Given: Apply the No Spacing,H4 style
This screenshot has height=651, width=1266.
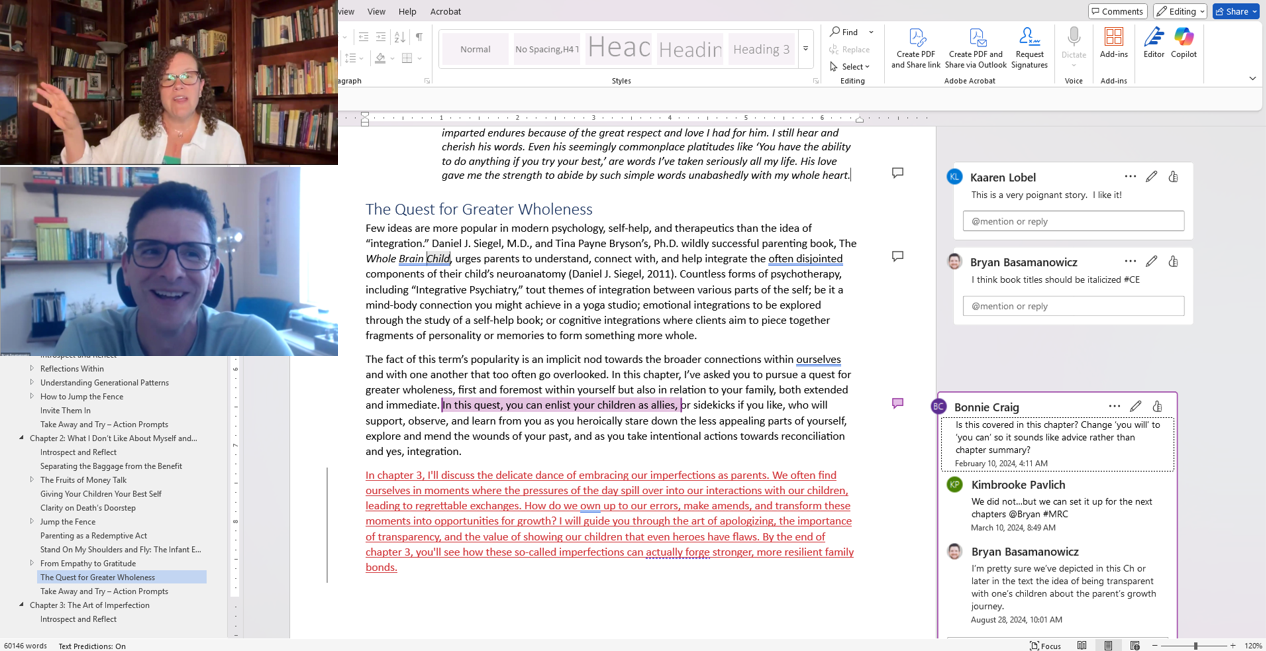Looking at the screenshot, I should coord(547,49).
